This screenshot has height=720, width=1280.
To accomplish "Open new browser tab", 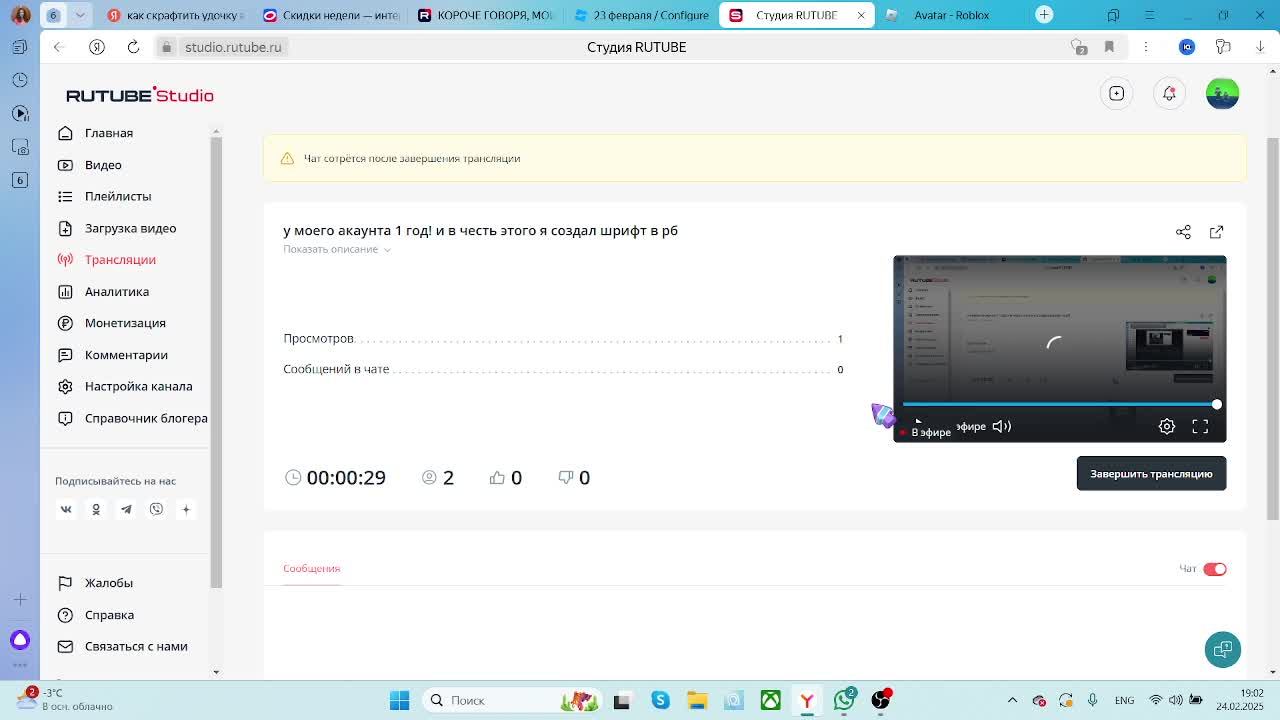I will [x=1044, y=14].
